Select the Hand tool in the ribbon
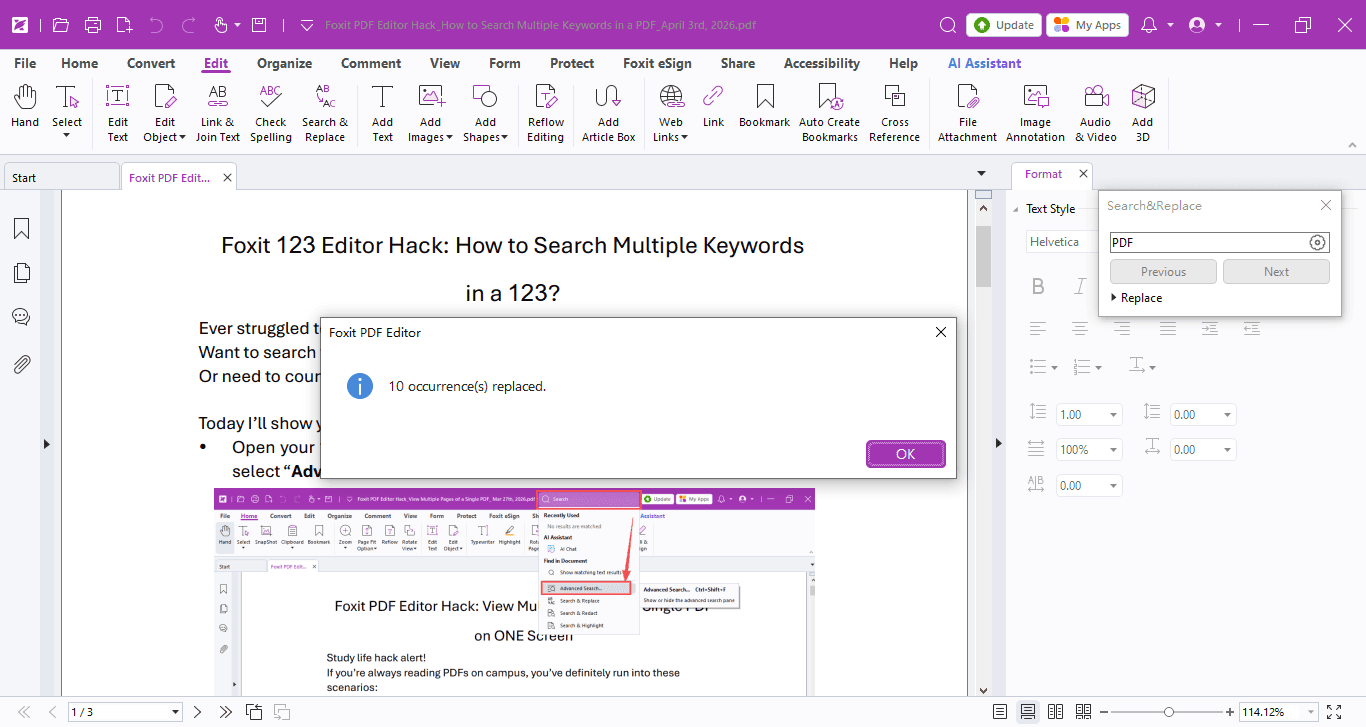The height and width of the screenshot is (727, 1366). coord(25,108)
